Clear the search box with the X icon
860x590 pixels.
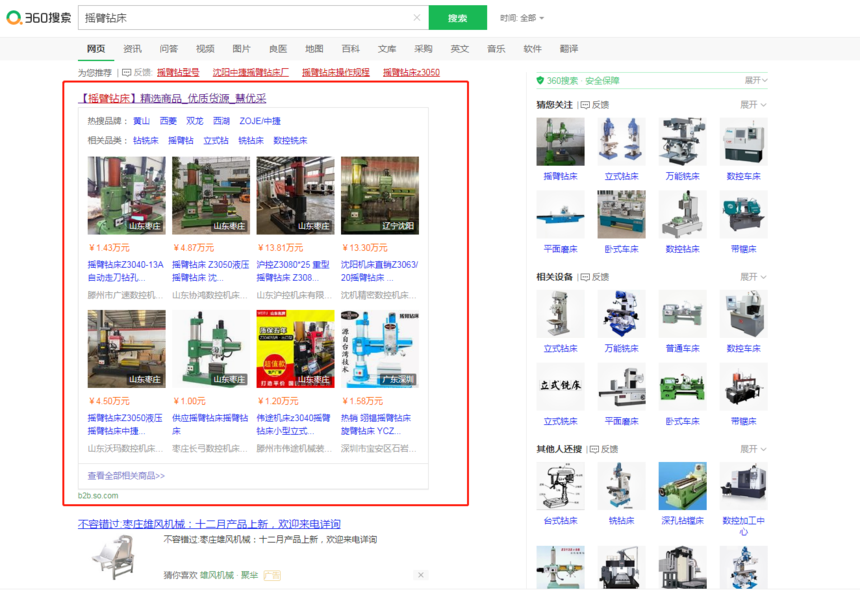417,18
